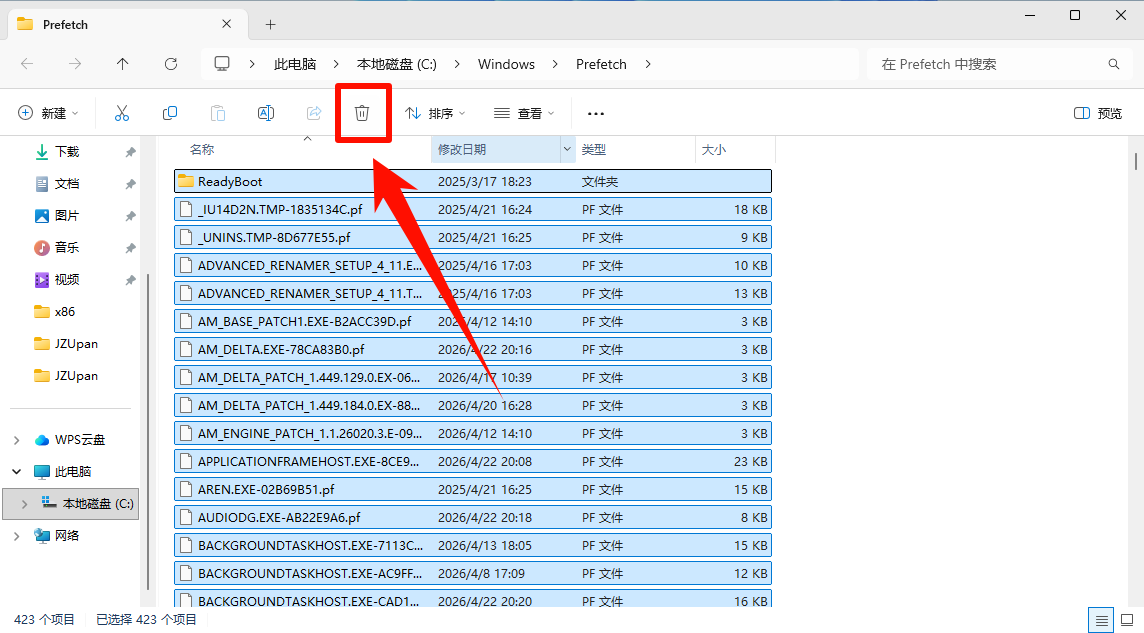The height and width of the screenshot is (633, 1144).
Task: Unpin 视频 using its pin icon
Action: [x=131, y=280]
